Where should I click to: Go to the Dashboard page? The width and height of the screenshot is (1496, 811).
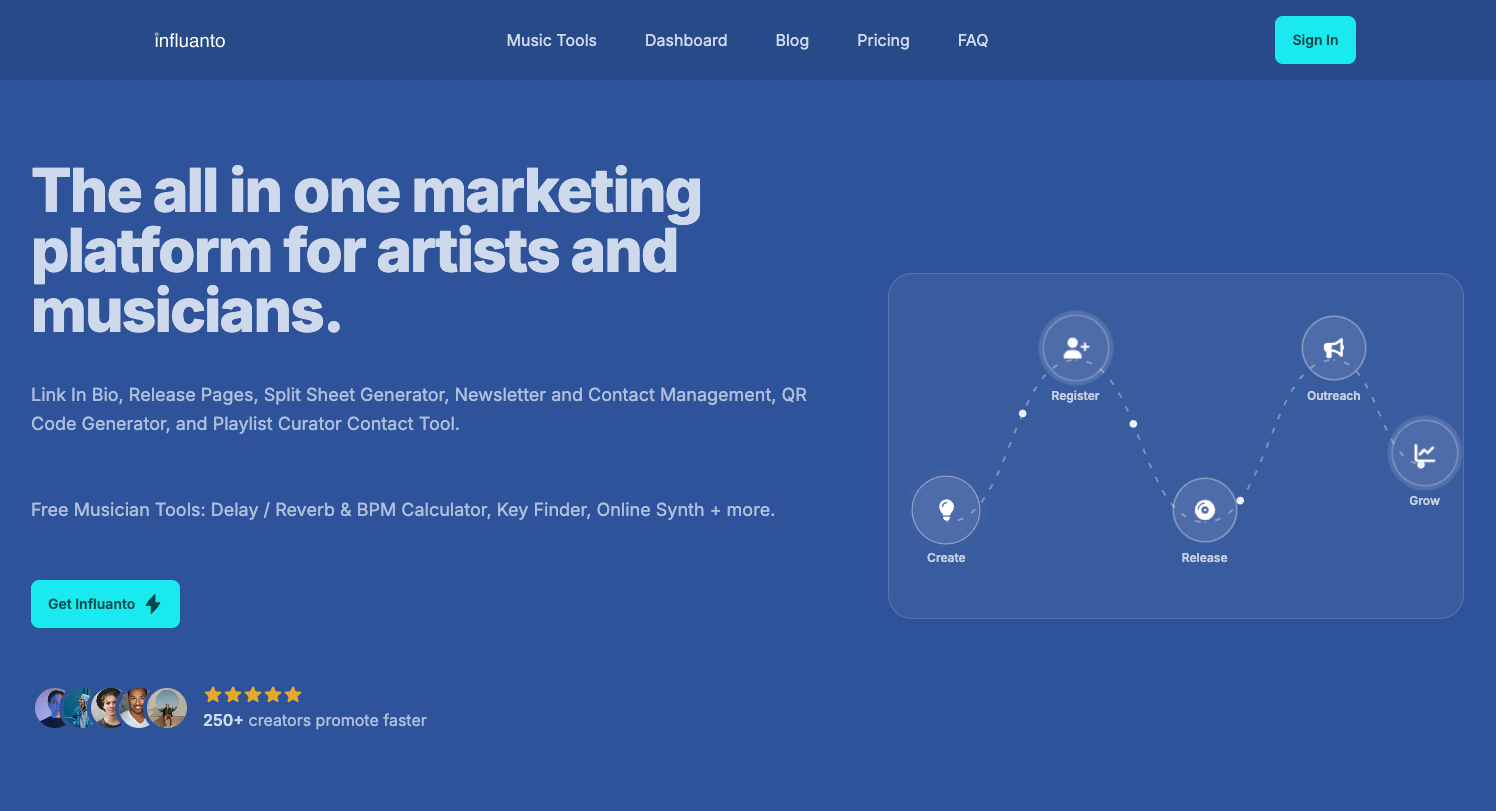[x=686, y=40]
